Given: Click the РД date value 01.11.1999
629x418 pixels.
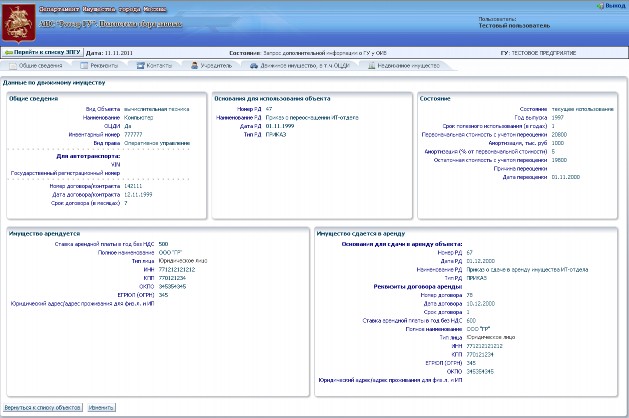Looking at the screenshot, I should coord(280,126).
